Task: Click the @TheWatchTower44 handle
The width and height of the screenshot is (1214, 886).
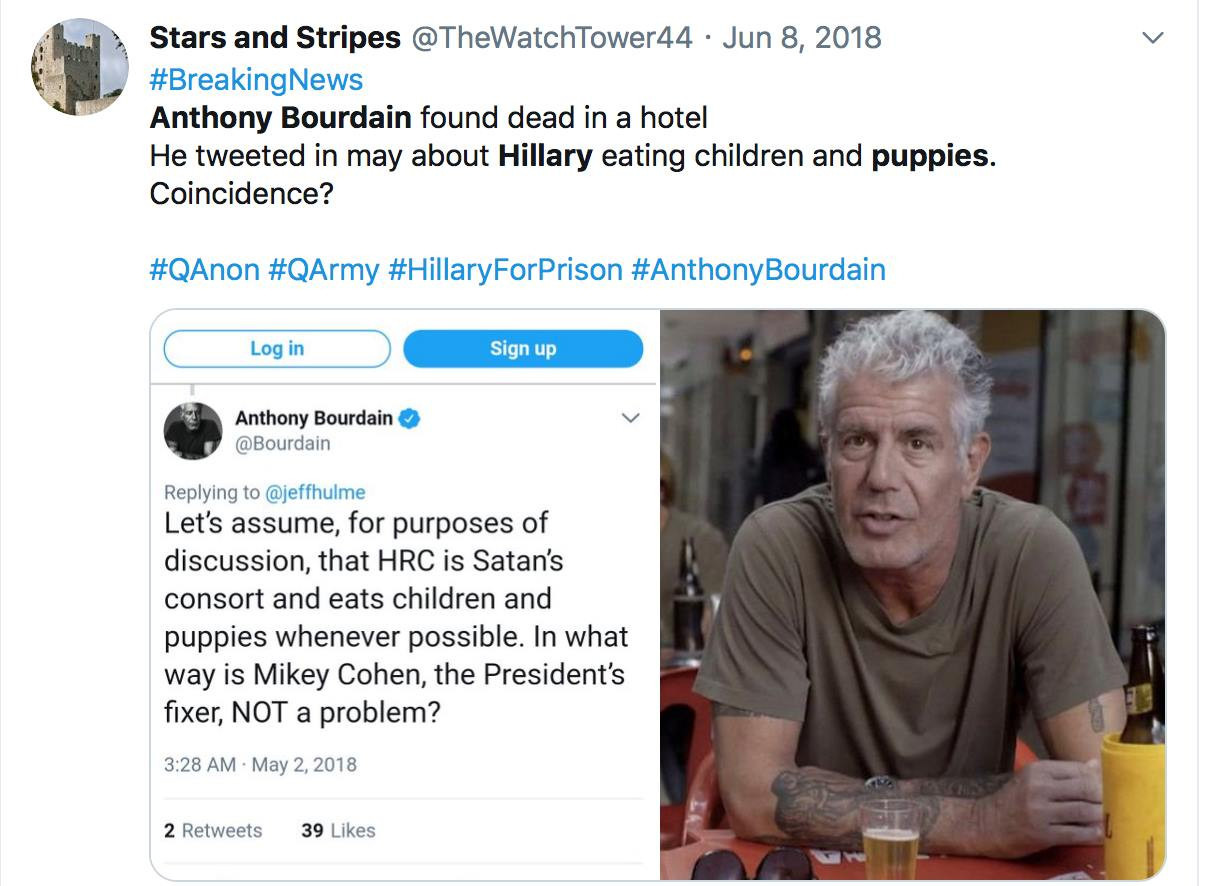Action: click(552, 38)
